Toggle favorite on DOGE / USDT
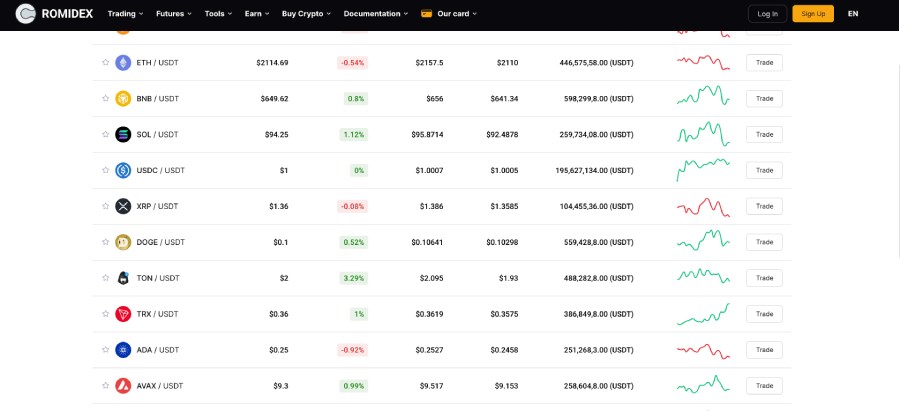The height and width of the screenshot is (411, 900). (x=106, y=242)
